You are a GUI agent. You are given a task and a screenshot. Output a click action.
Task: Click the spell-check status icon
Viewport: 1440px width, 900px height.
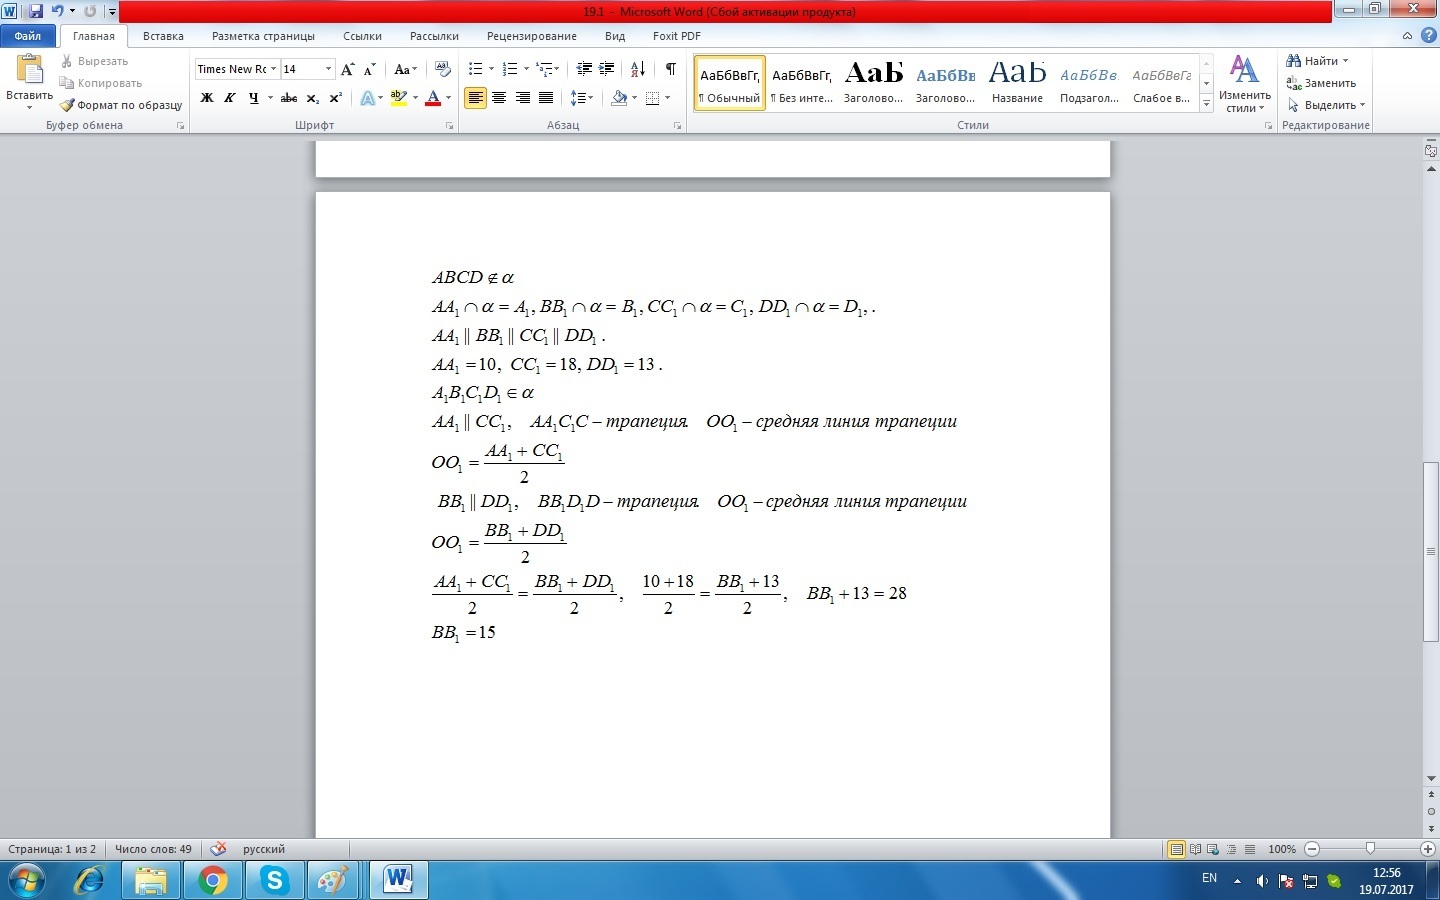(x=219, y=849)
